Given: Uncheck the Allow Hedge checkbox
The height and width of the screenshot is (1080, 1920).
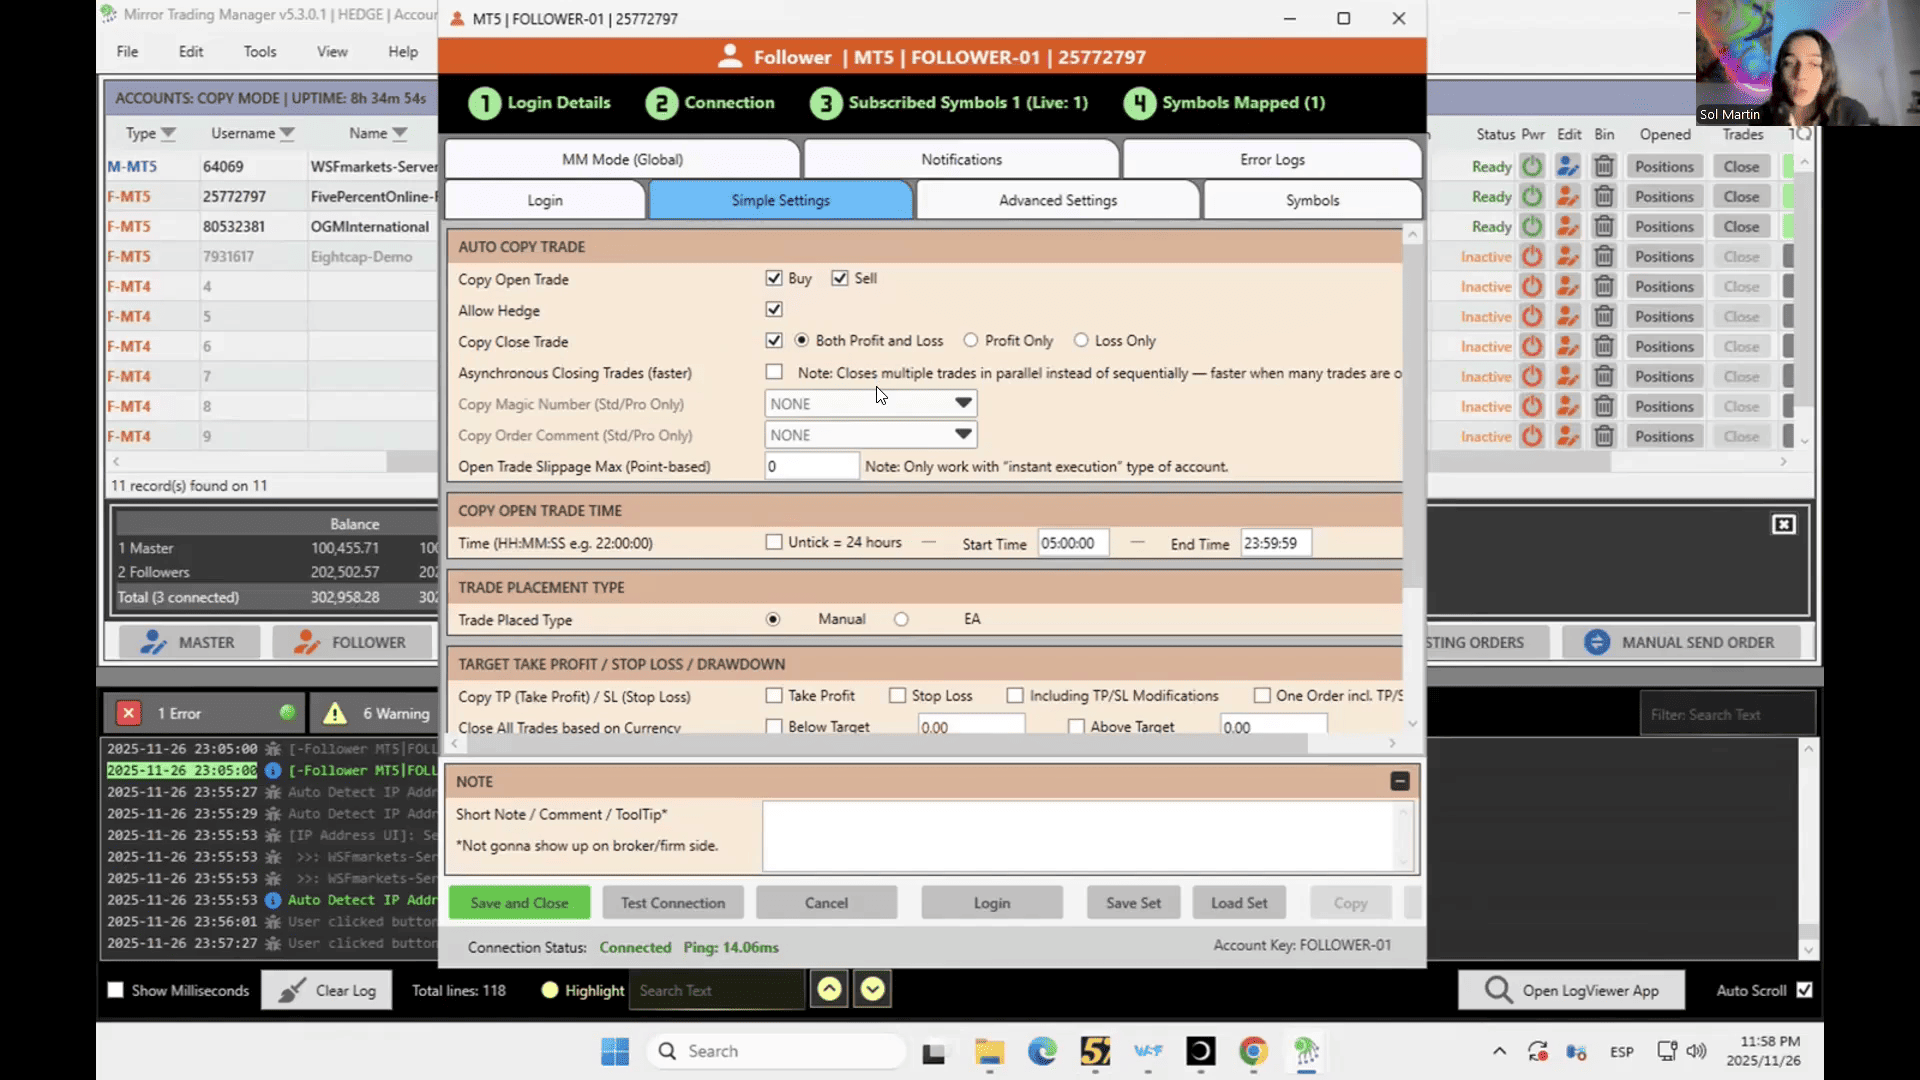Looking at the screenshot, I should point(774,310).
